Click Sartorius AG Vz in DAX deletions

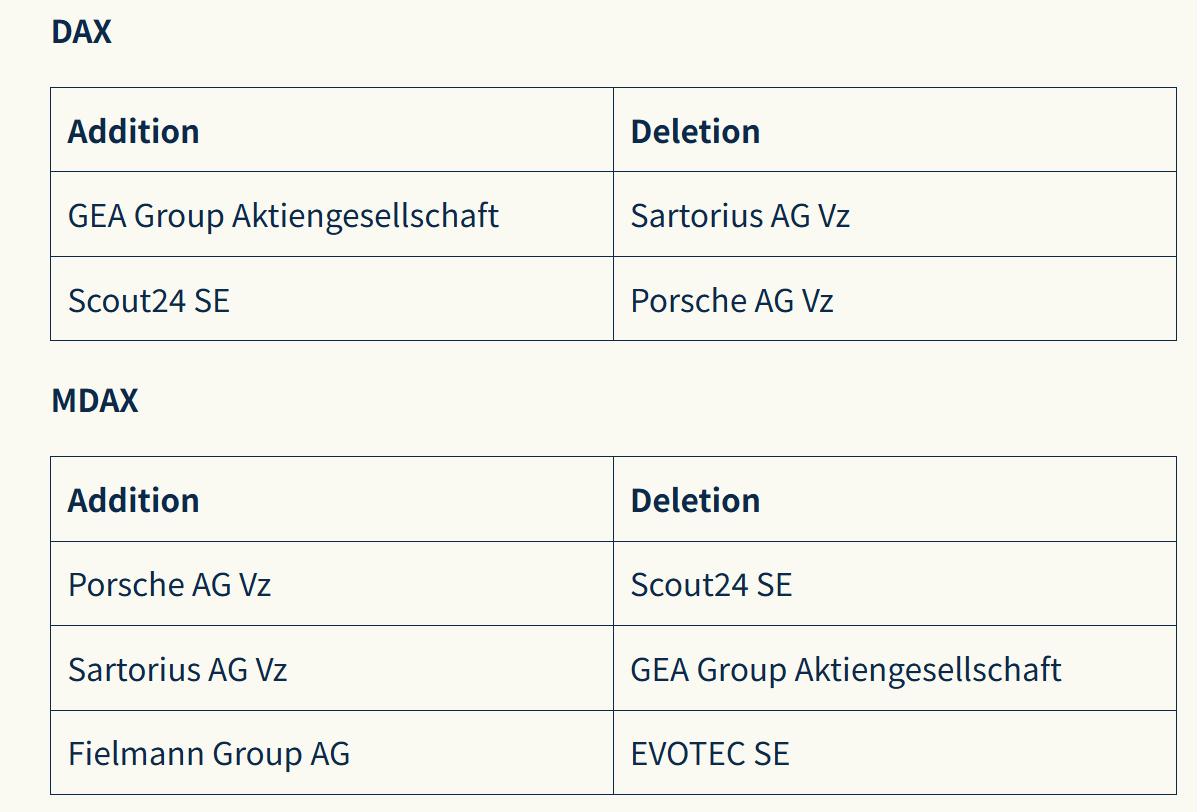click(x=740, y=215)
